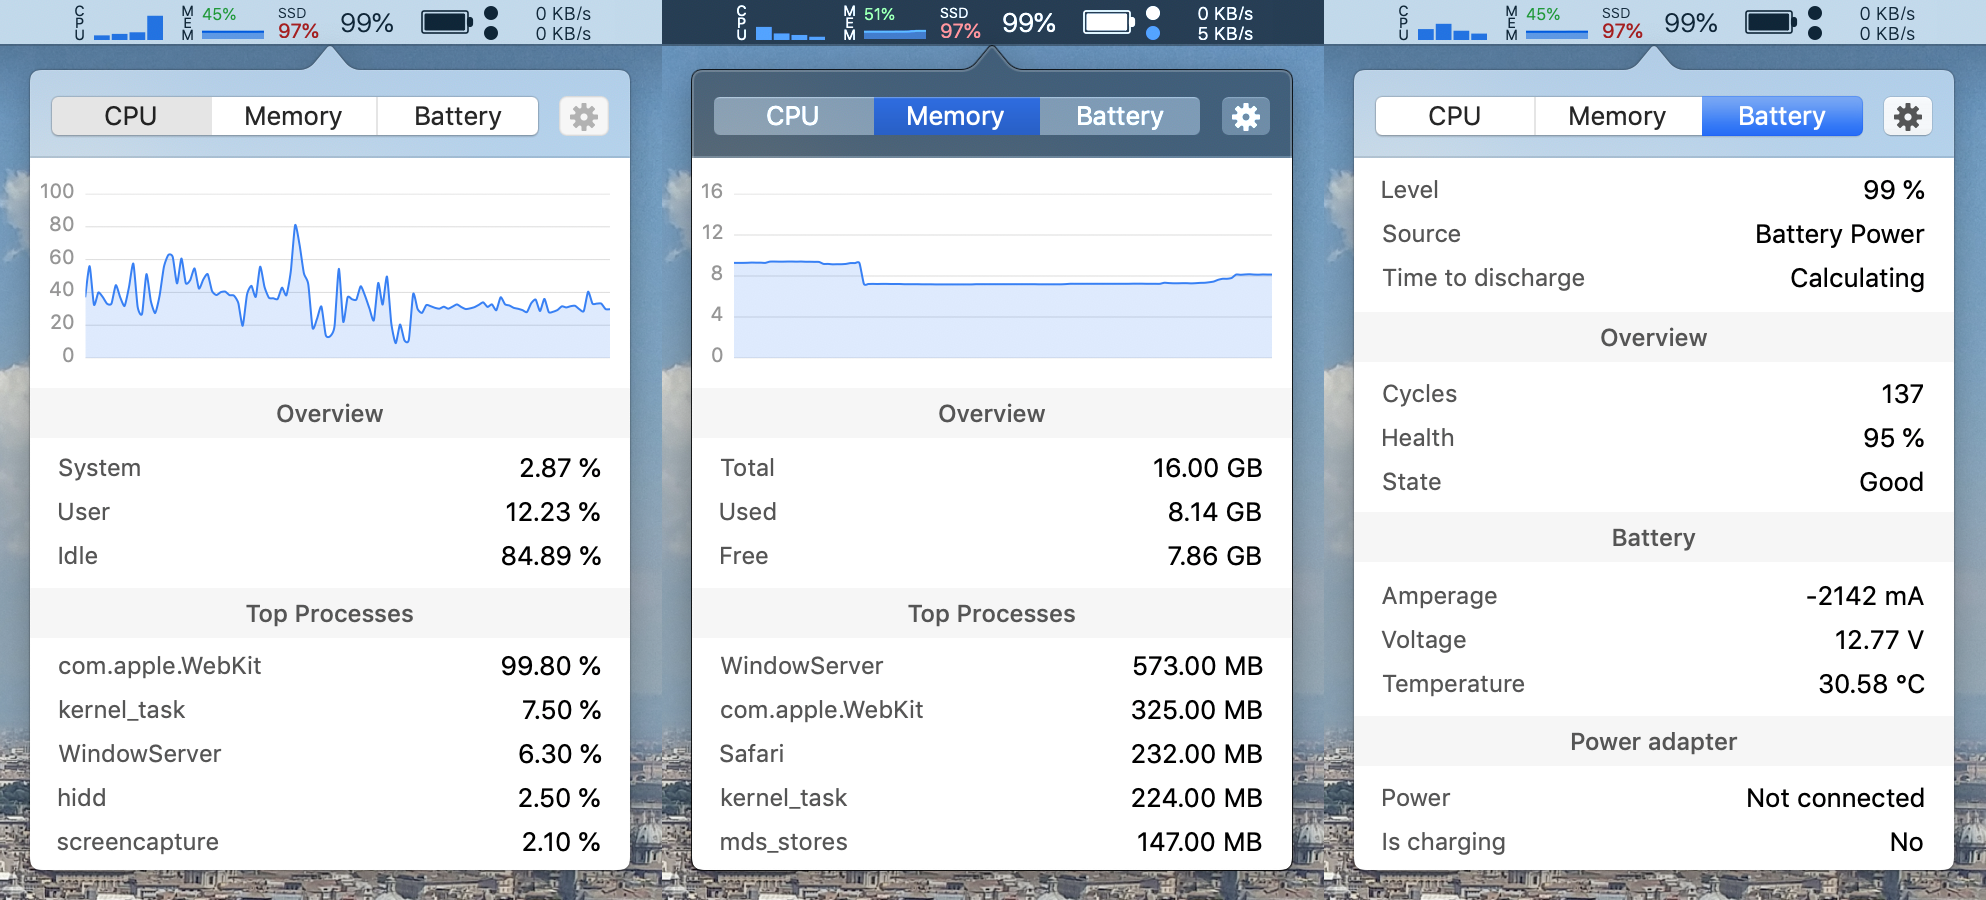Image resolution: width=1986 pixels, height=900 pixels.
Task: Click the com.apple.WebKit 99.80 % process row
Action: tap(329, 666)
